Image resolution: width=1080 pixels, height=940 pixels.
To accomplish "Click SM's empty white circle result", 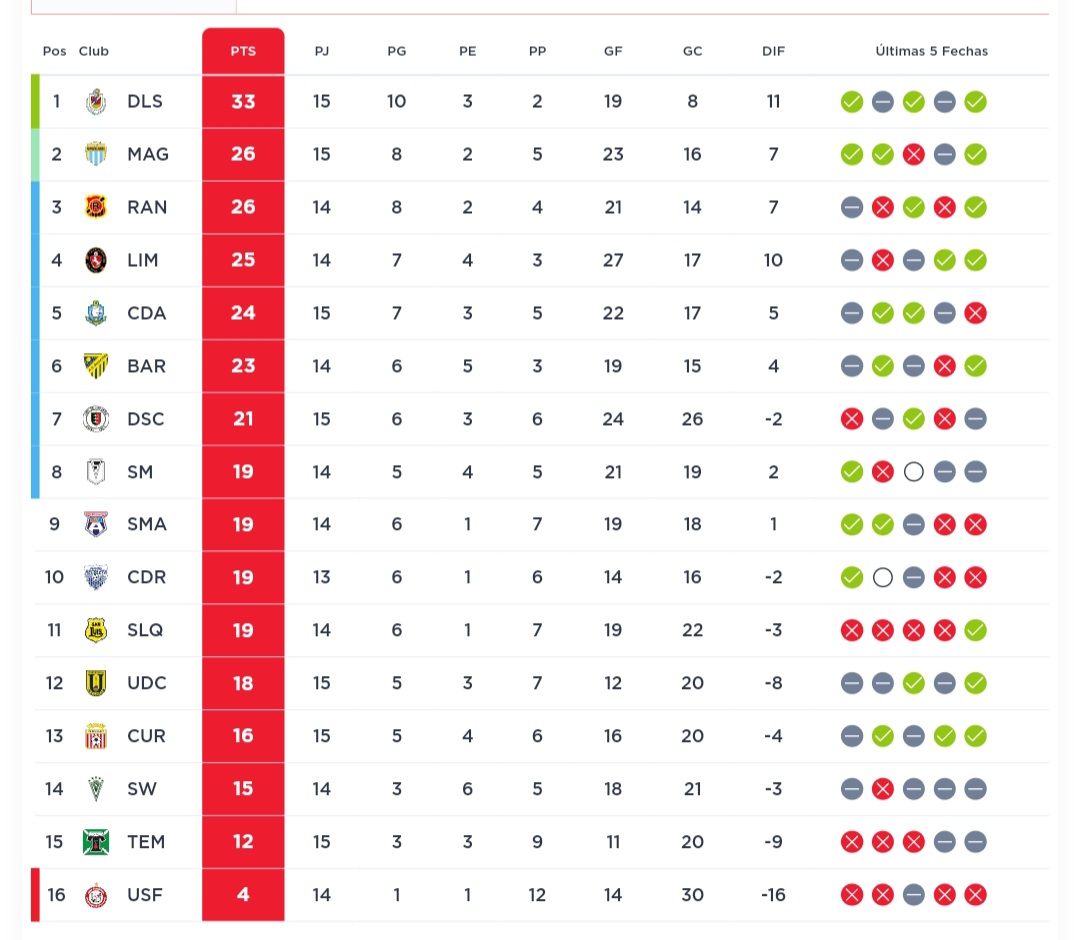I will point(913,472).
